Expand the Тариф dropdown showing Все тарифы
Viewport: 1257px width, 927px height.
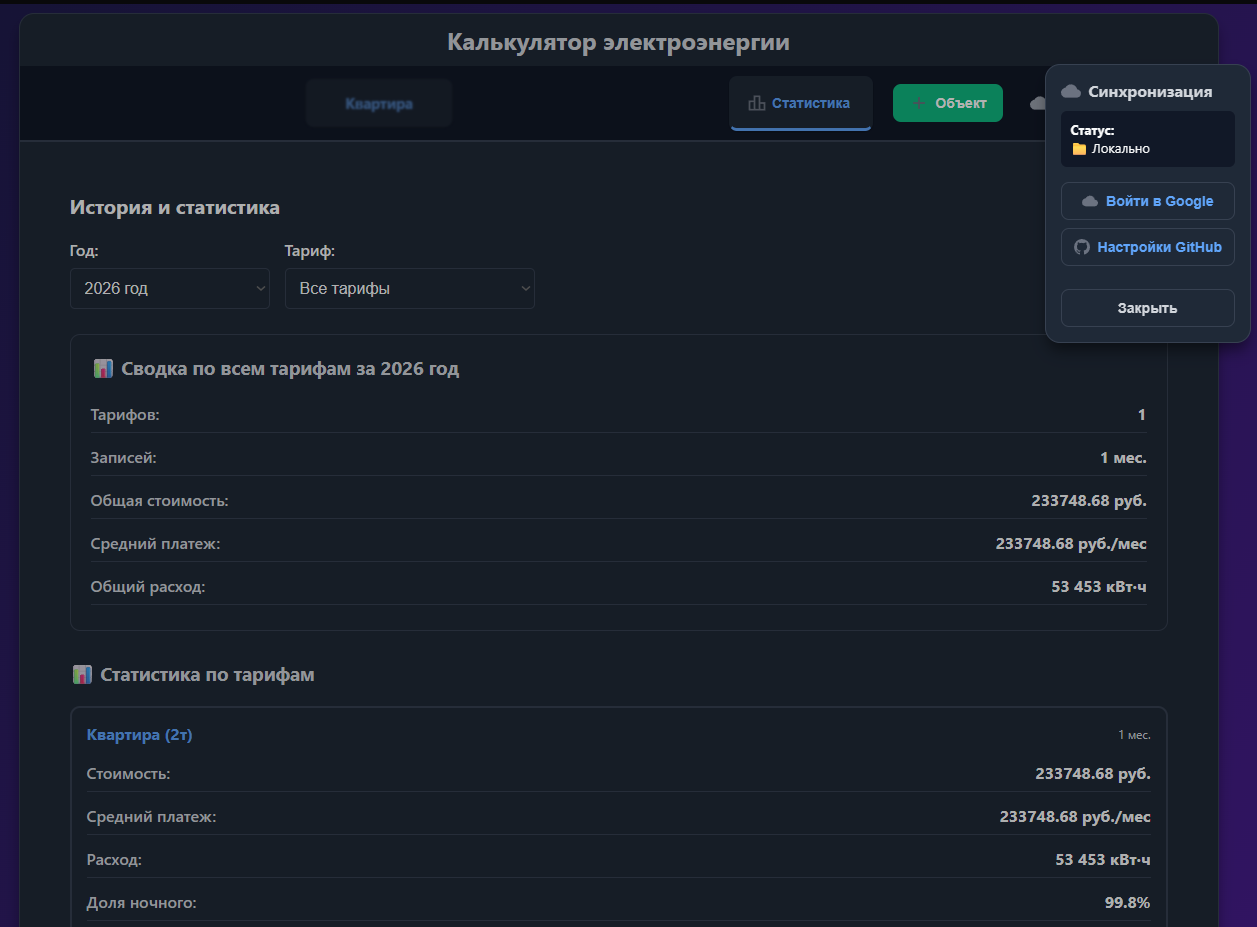410,289
